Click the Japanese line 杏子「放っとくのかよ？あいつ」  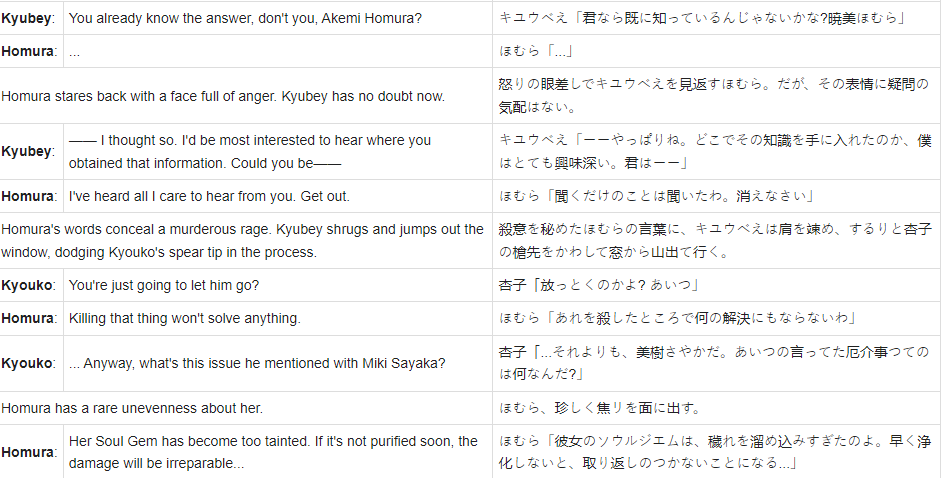(x=599, y=285)
